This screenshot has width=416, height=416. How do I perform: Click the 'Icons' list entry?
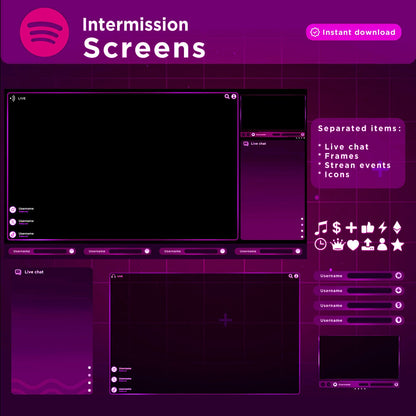click(x=337, y=175)
